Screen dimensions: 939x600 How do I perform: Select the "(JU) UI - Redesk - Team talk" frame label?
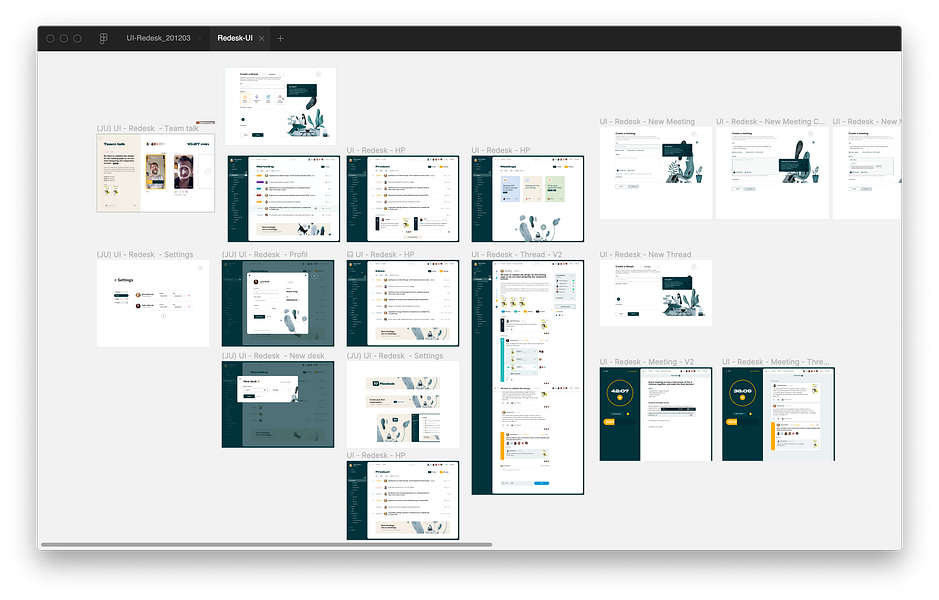click(148, 128)
